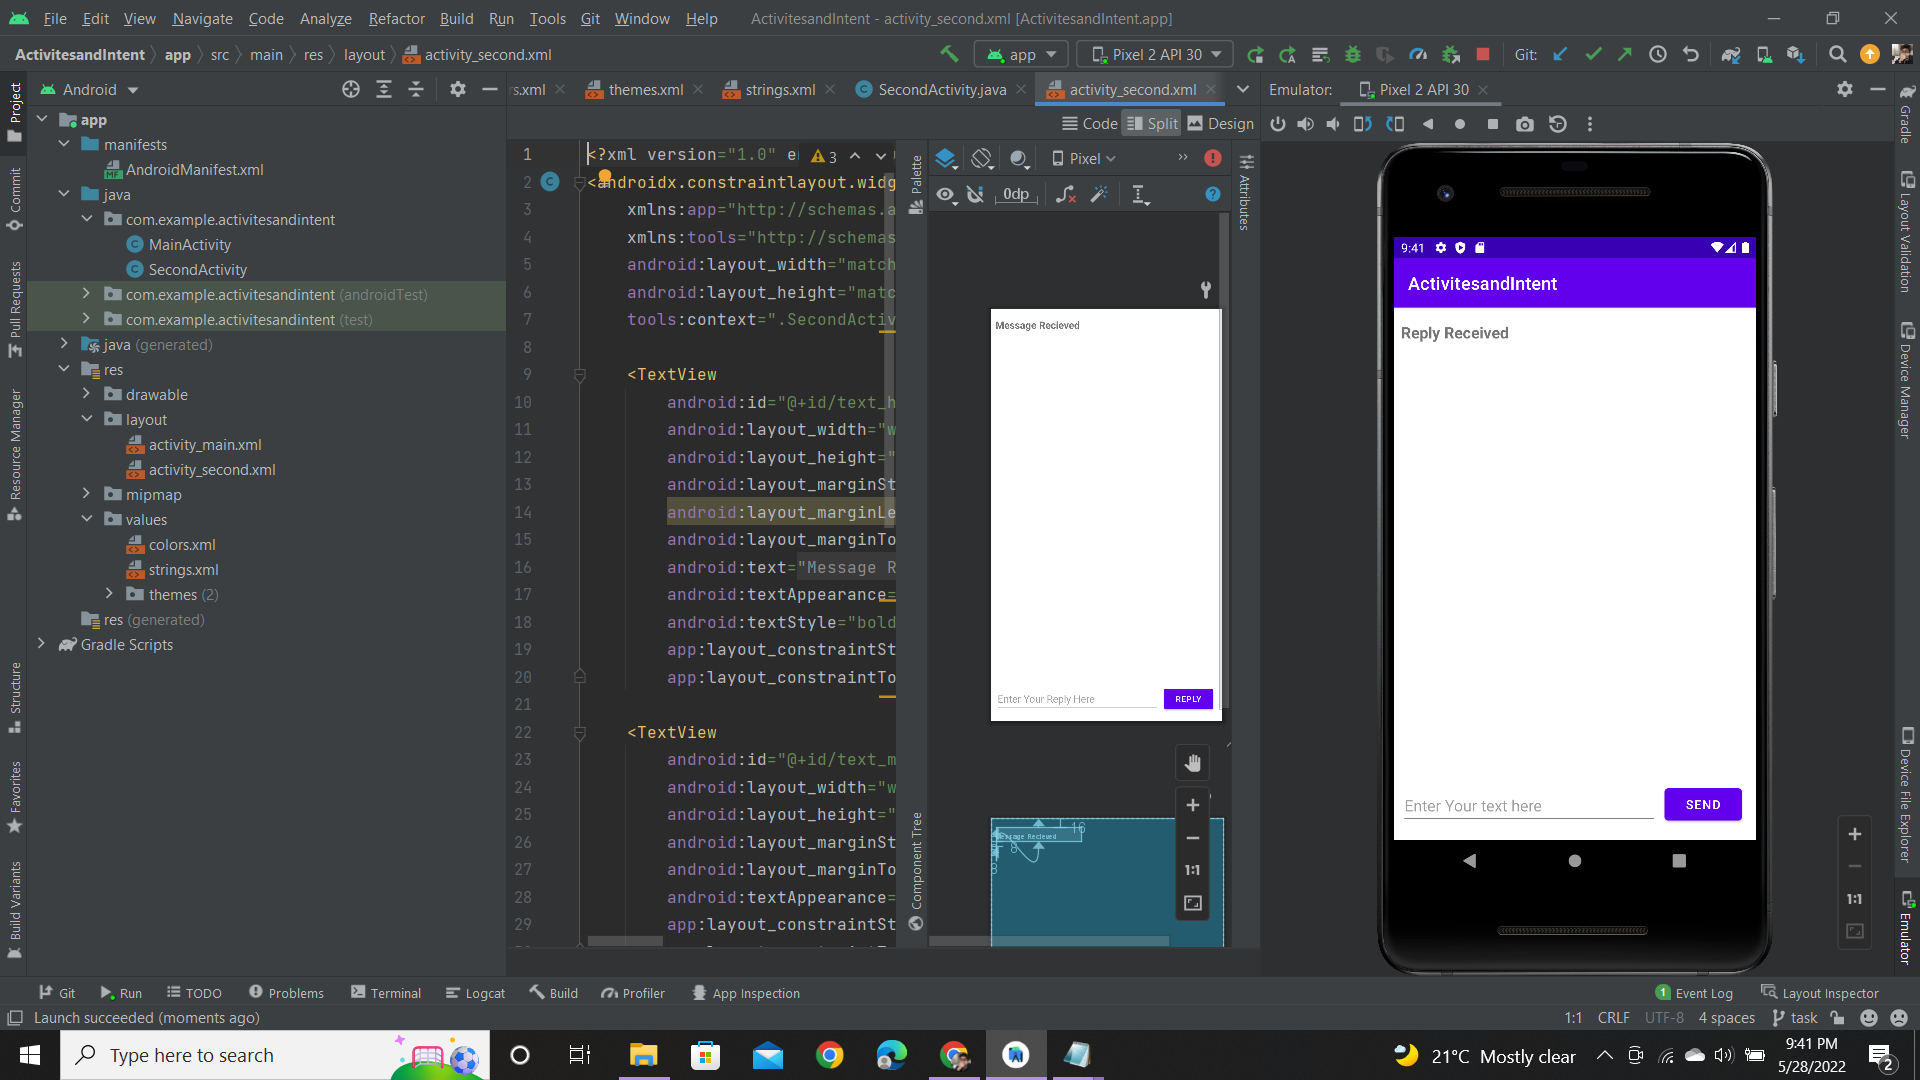The height and width of the screenshot is (1080, 1920).
Task: Switch editor to Design mode
Action: click(x=1221, y=123)
